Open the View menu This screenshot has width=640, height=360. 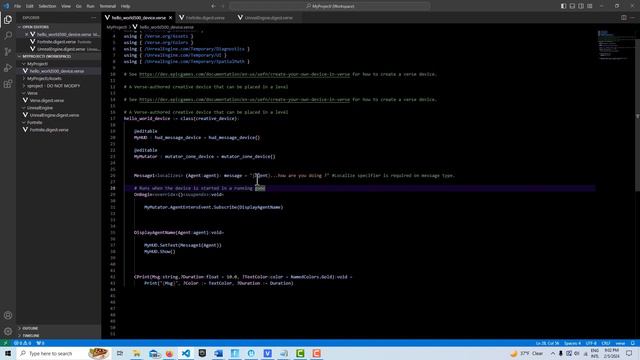pos(66,6)
